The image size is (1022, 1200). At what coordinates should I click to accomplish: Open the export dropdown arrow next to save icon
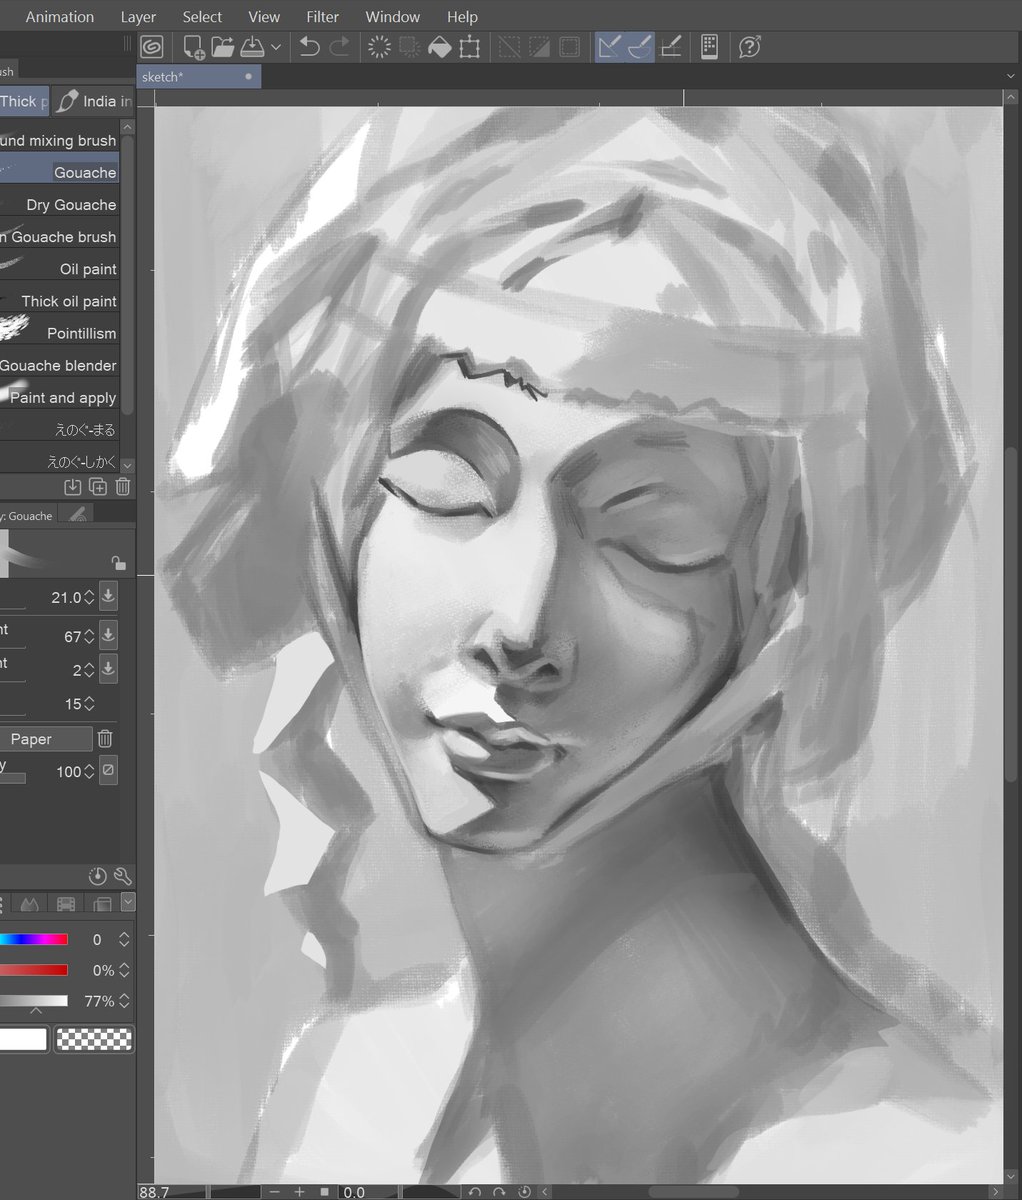tap(276, 46)
